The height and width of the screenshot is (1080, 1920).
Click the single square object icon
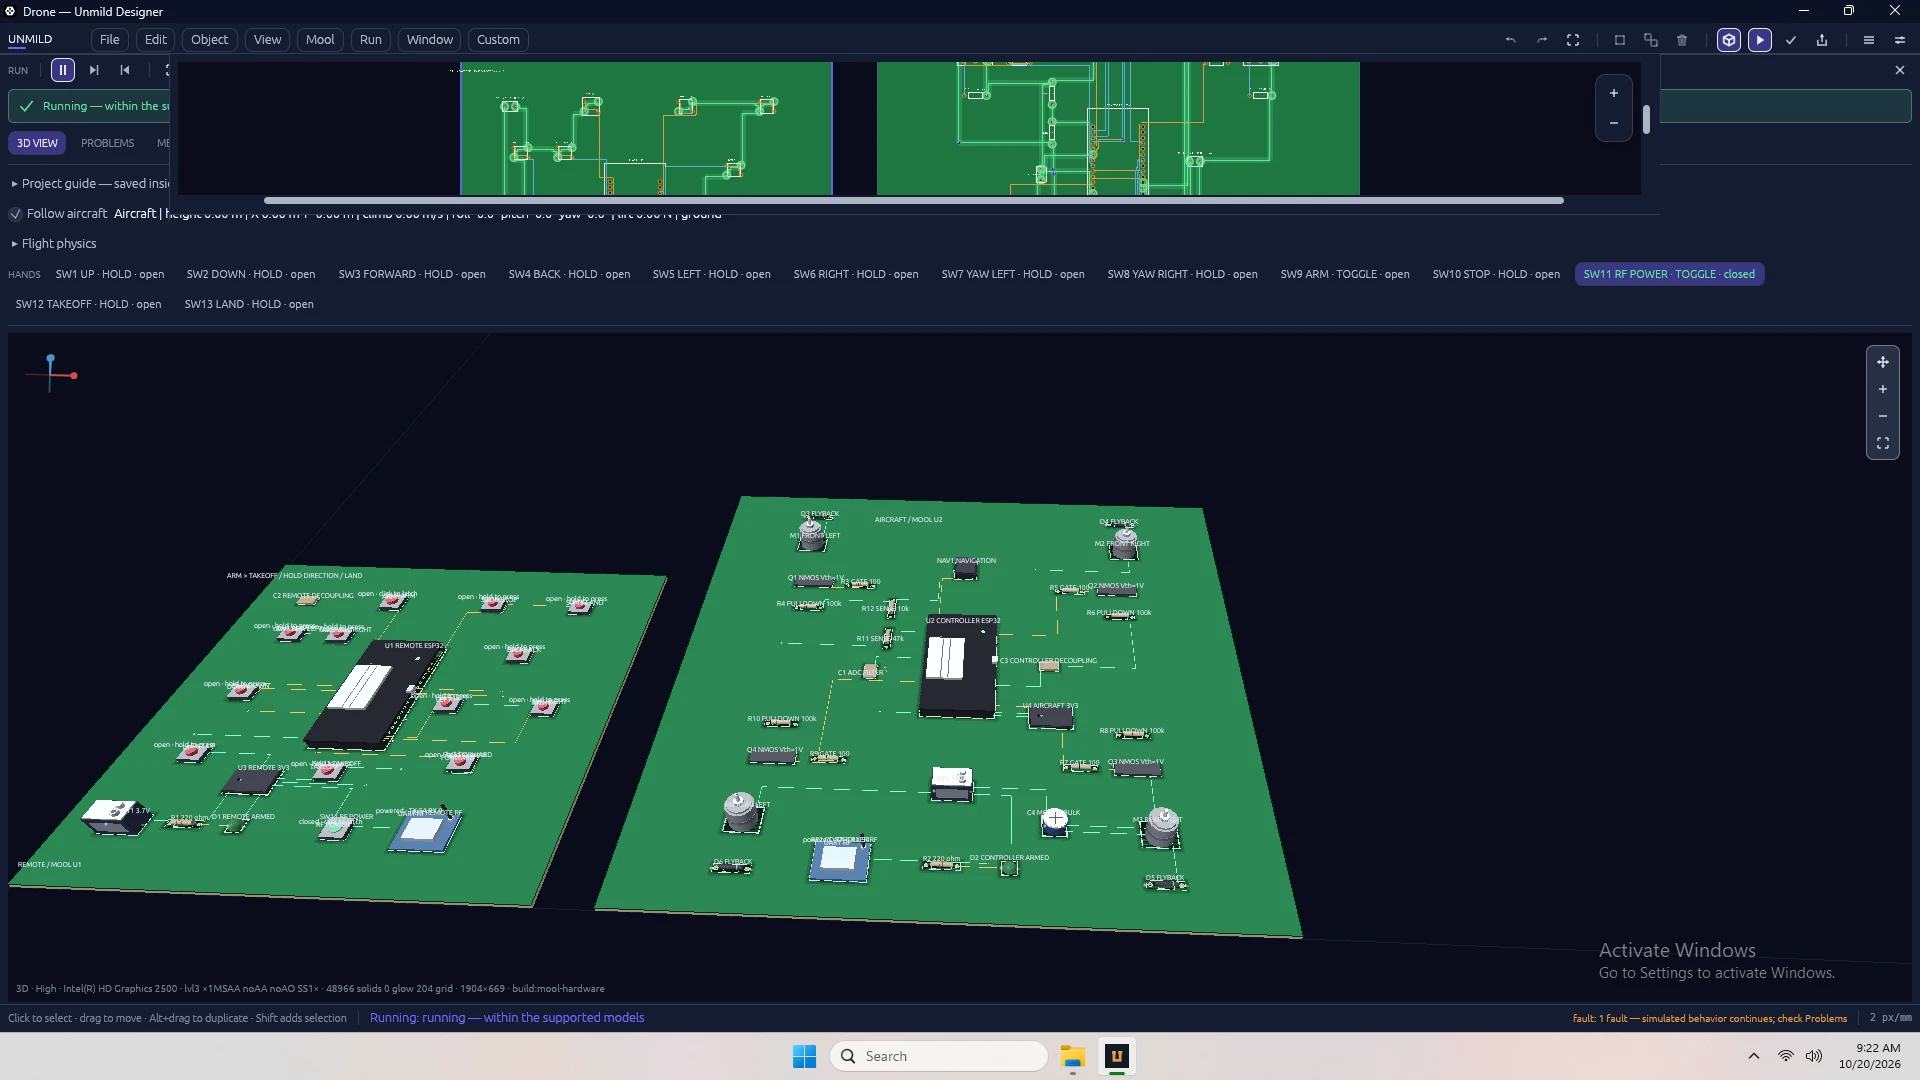1620,40
